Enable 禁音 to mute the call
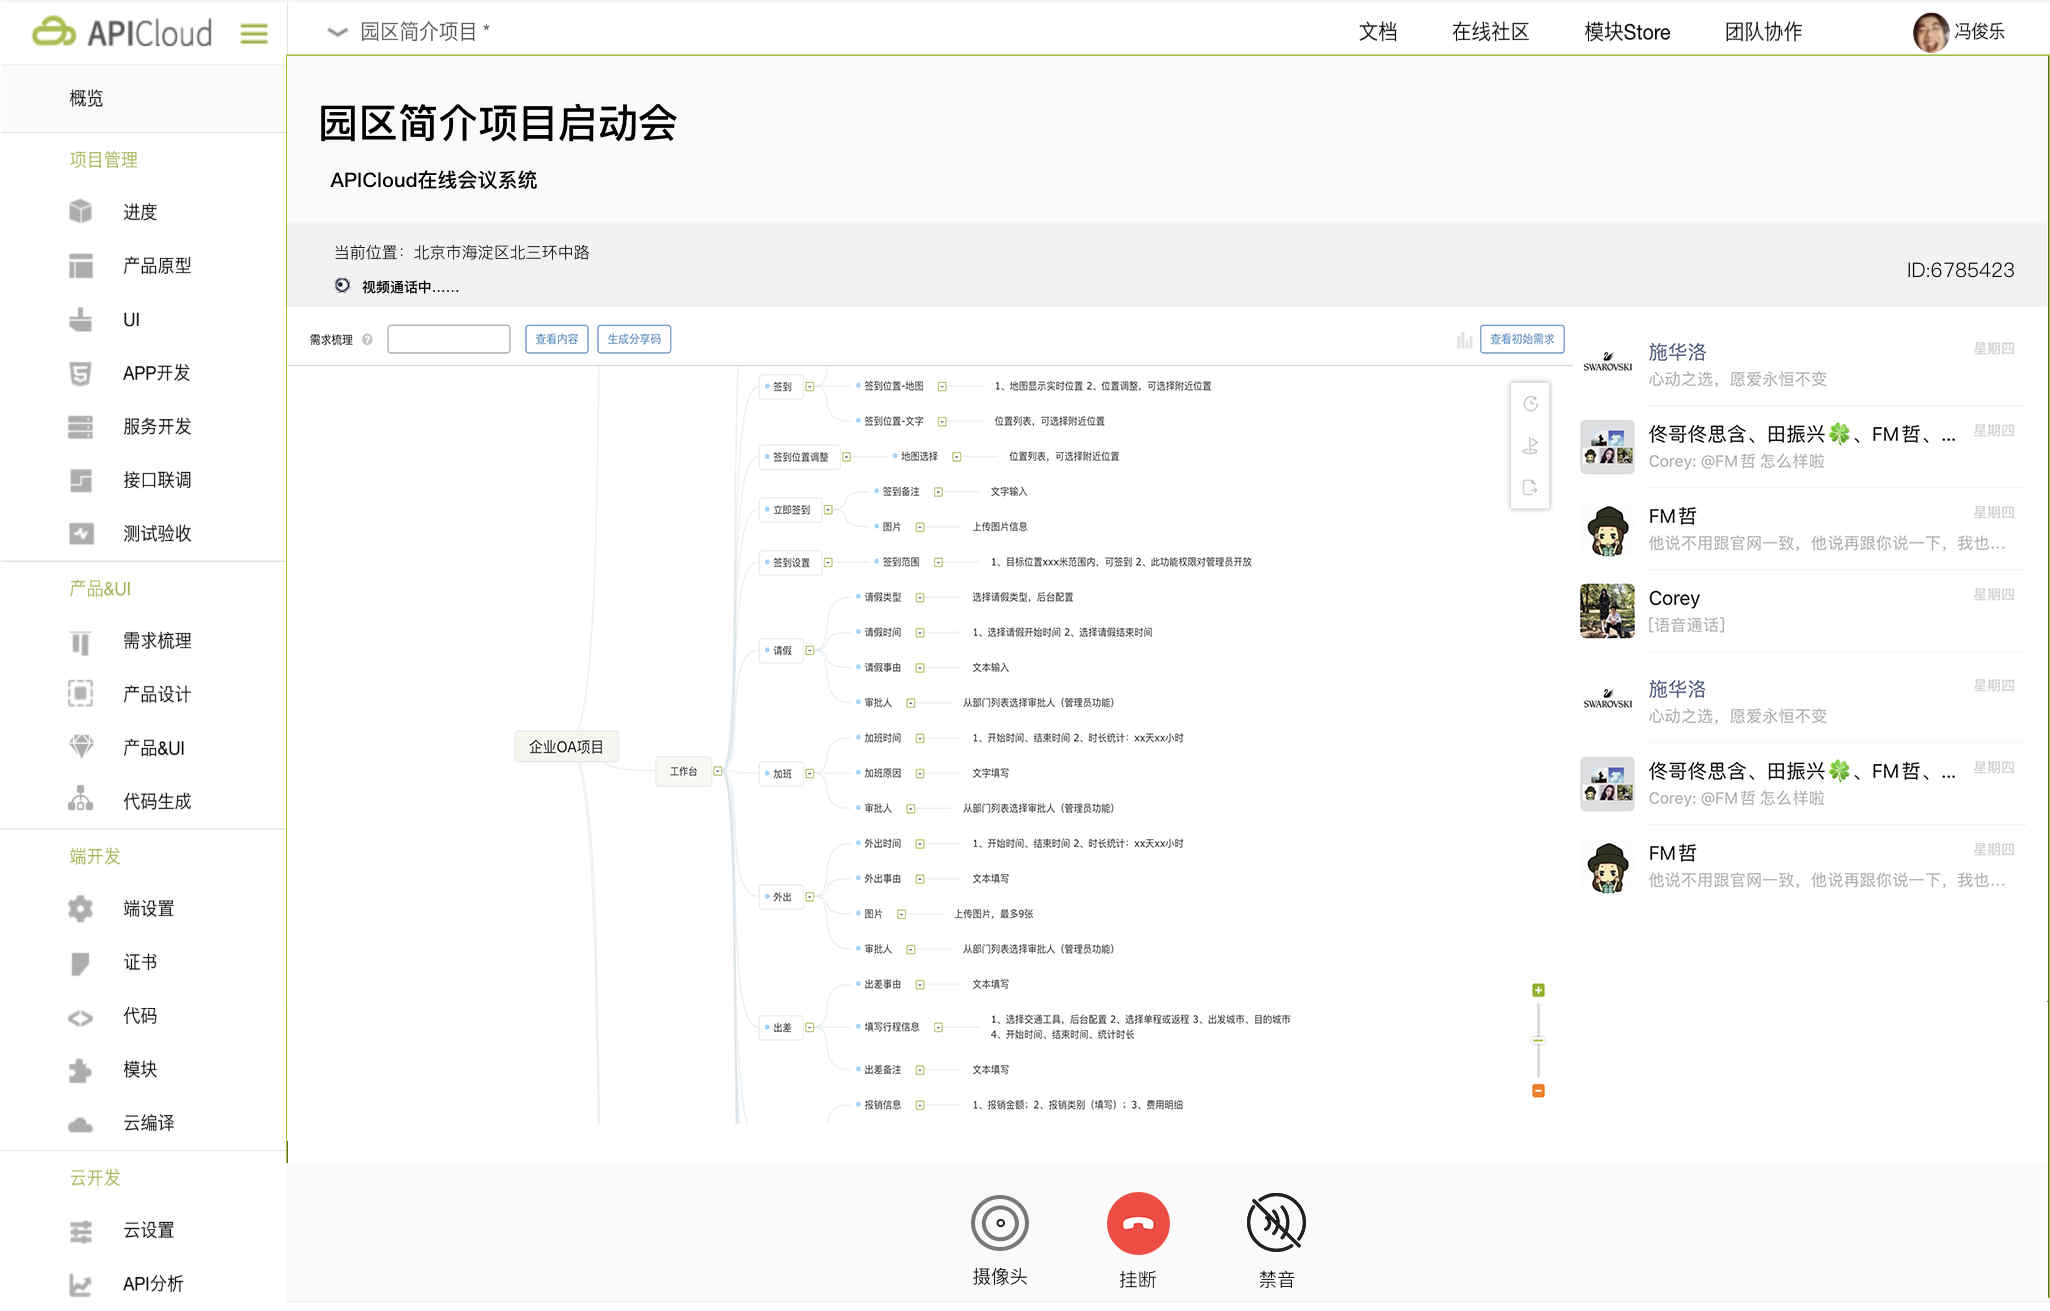This screenshot has height=1311, width=2050. [x=1276, y=1222]
